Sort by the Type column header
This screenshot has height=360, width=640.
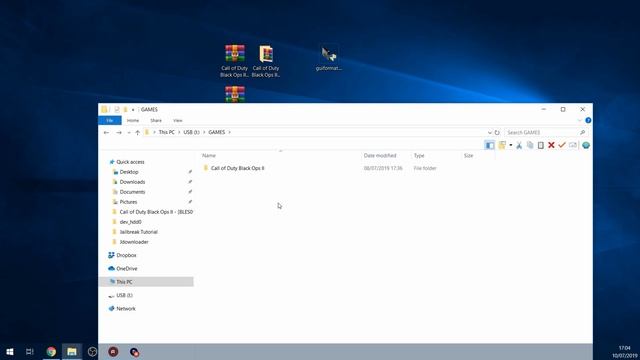pyautogui.click(x=419, y=156)
